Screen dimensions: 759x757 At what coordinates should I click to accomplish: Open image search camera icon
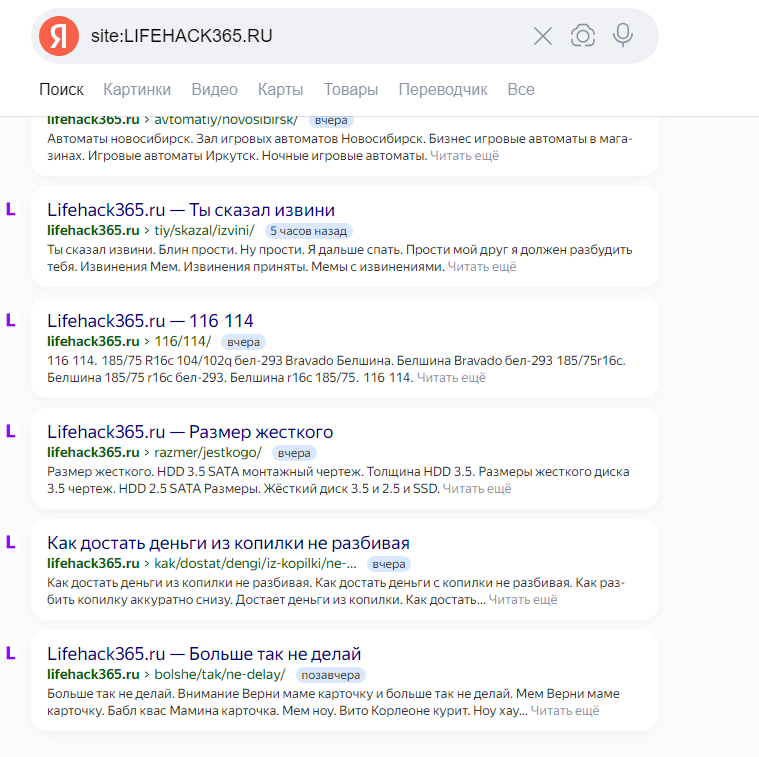click(x=583, y=35)
